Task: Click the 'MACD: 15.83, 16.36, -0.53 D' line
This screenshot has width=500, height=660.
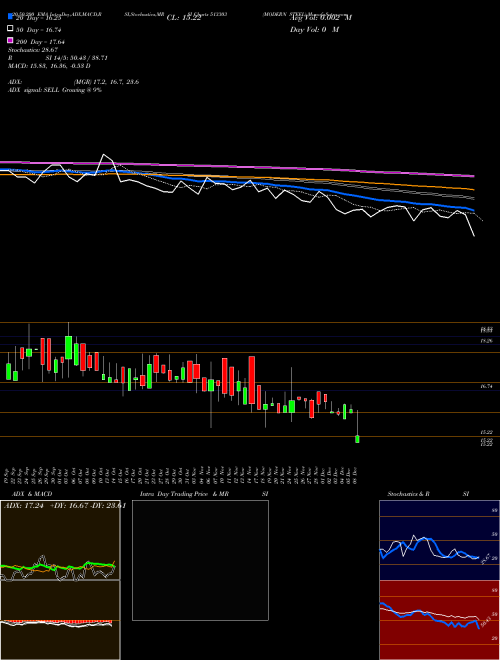Action: [x=49, y=66]
